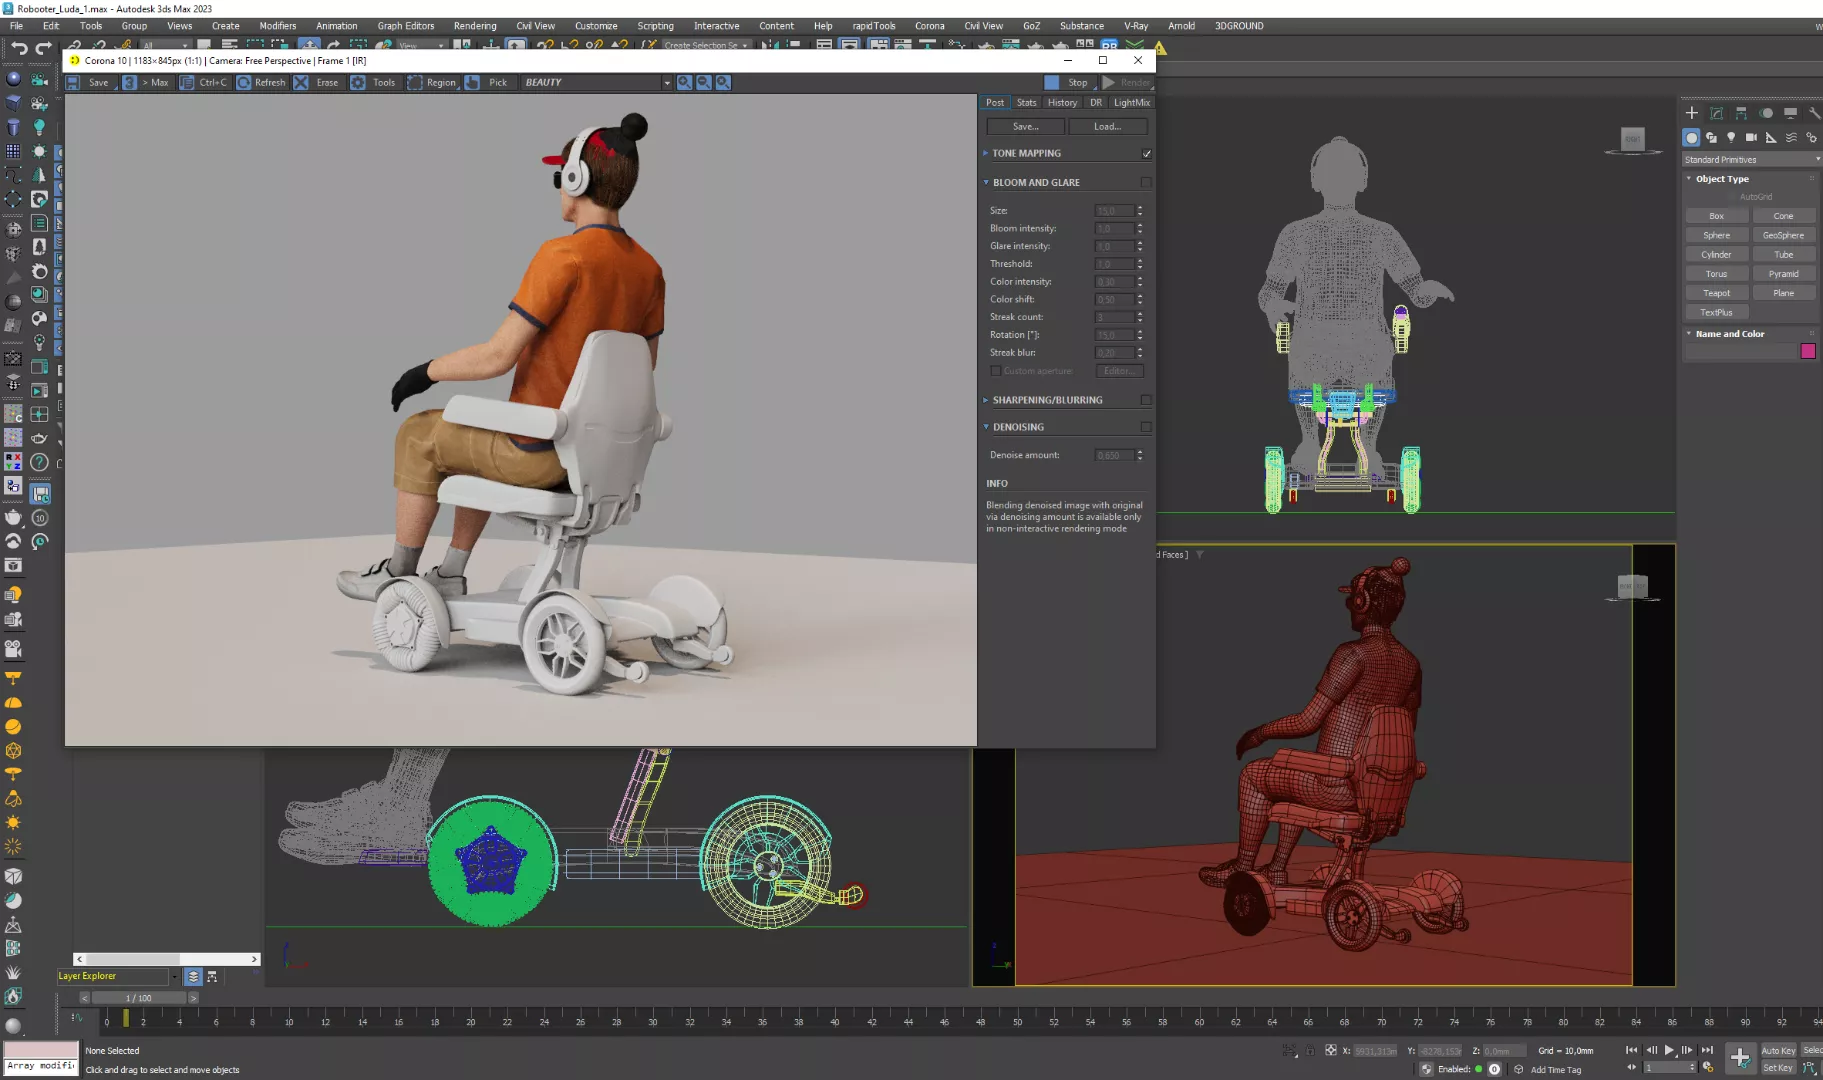The image size is (1823, 1080).
Task: Click the Teapot primitive button
Action: [1716, 293]
